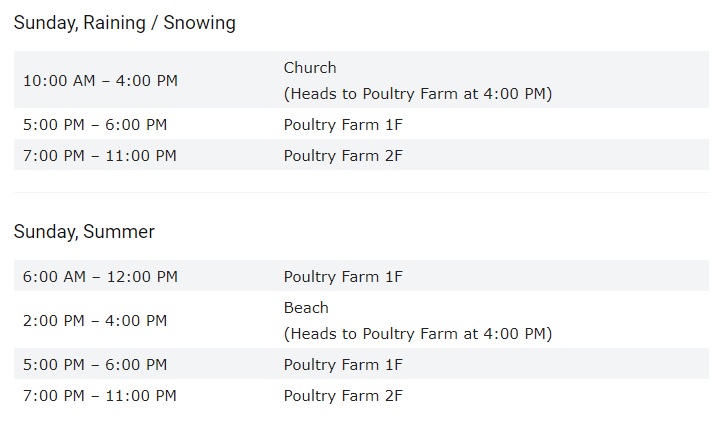Click Poultry Farm 2F in the Summer table

click(343, 396)
